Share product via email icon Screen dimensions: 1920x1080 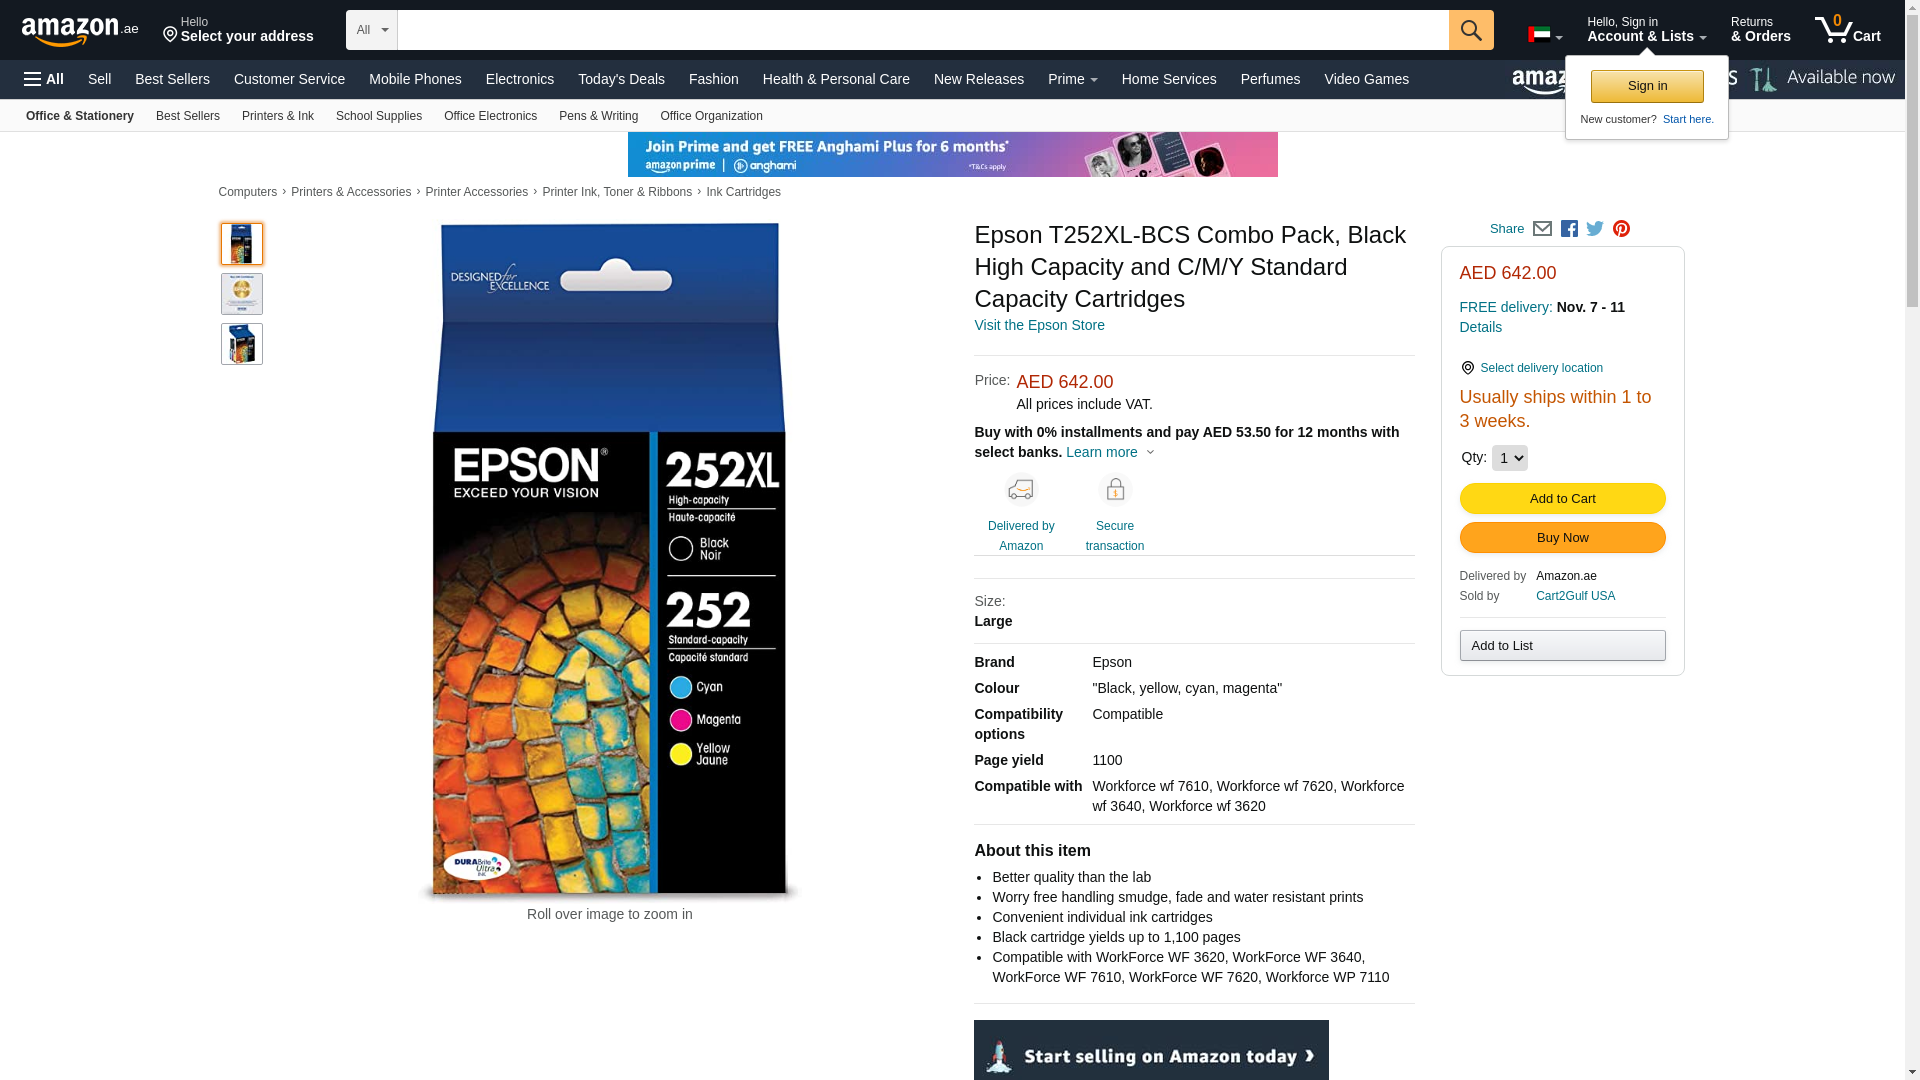point(1542,229)
